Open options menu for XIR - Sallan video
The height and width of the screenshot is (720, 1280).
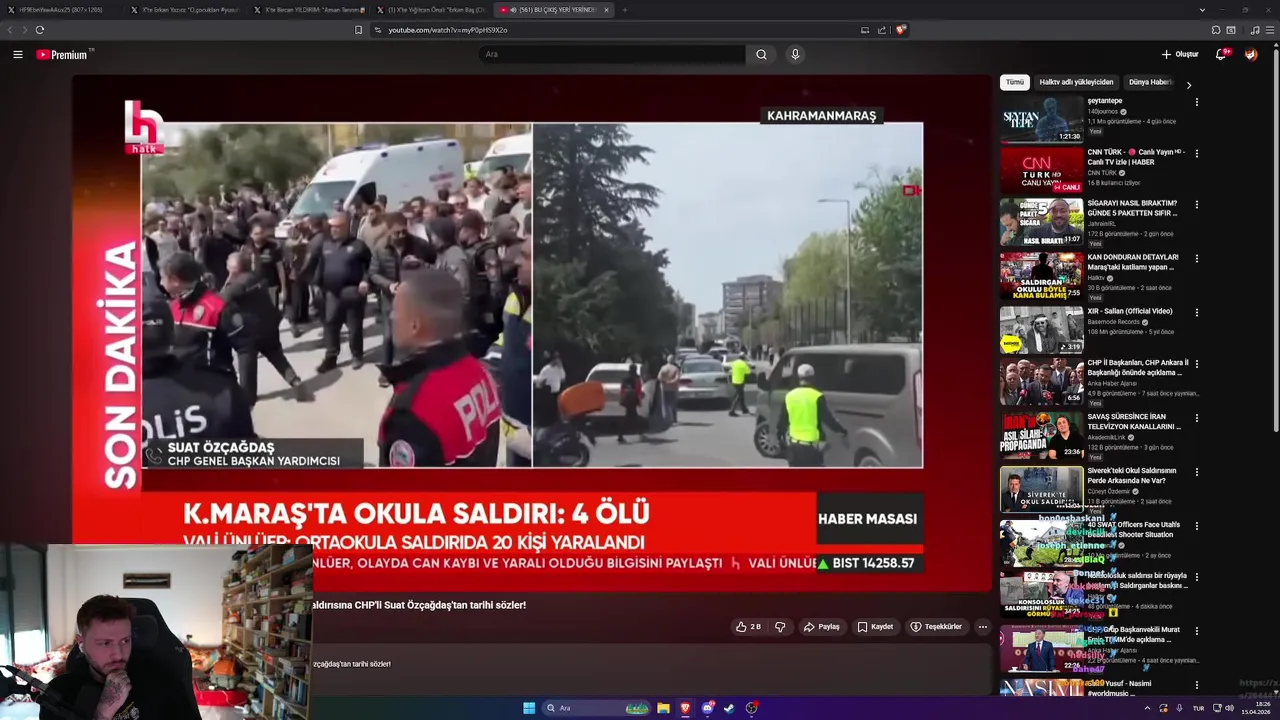point(1196,312)
